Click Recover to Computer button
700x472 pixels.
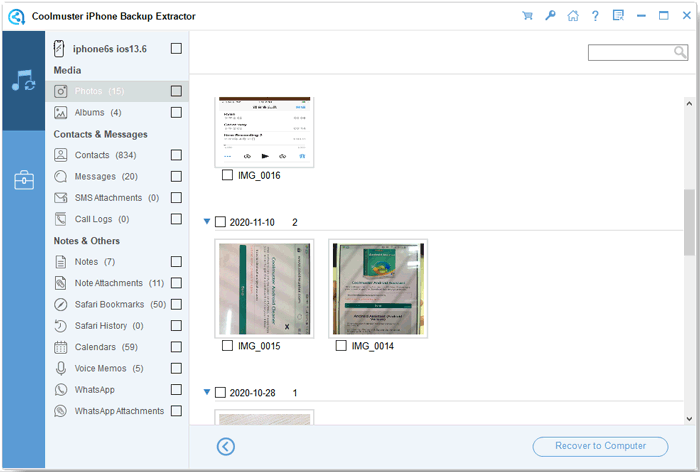point(600,446)
